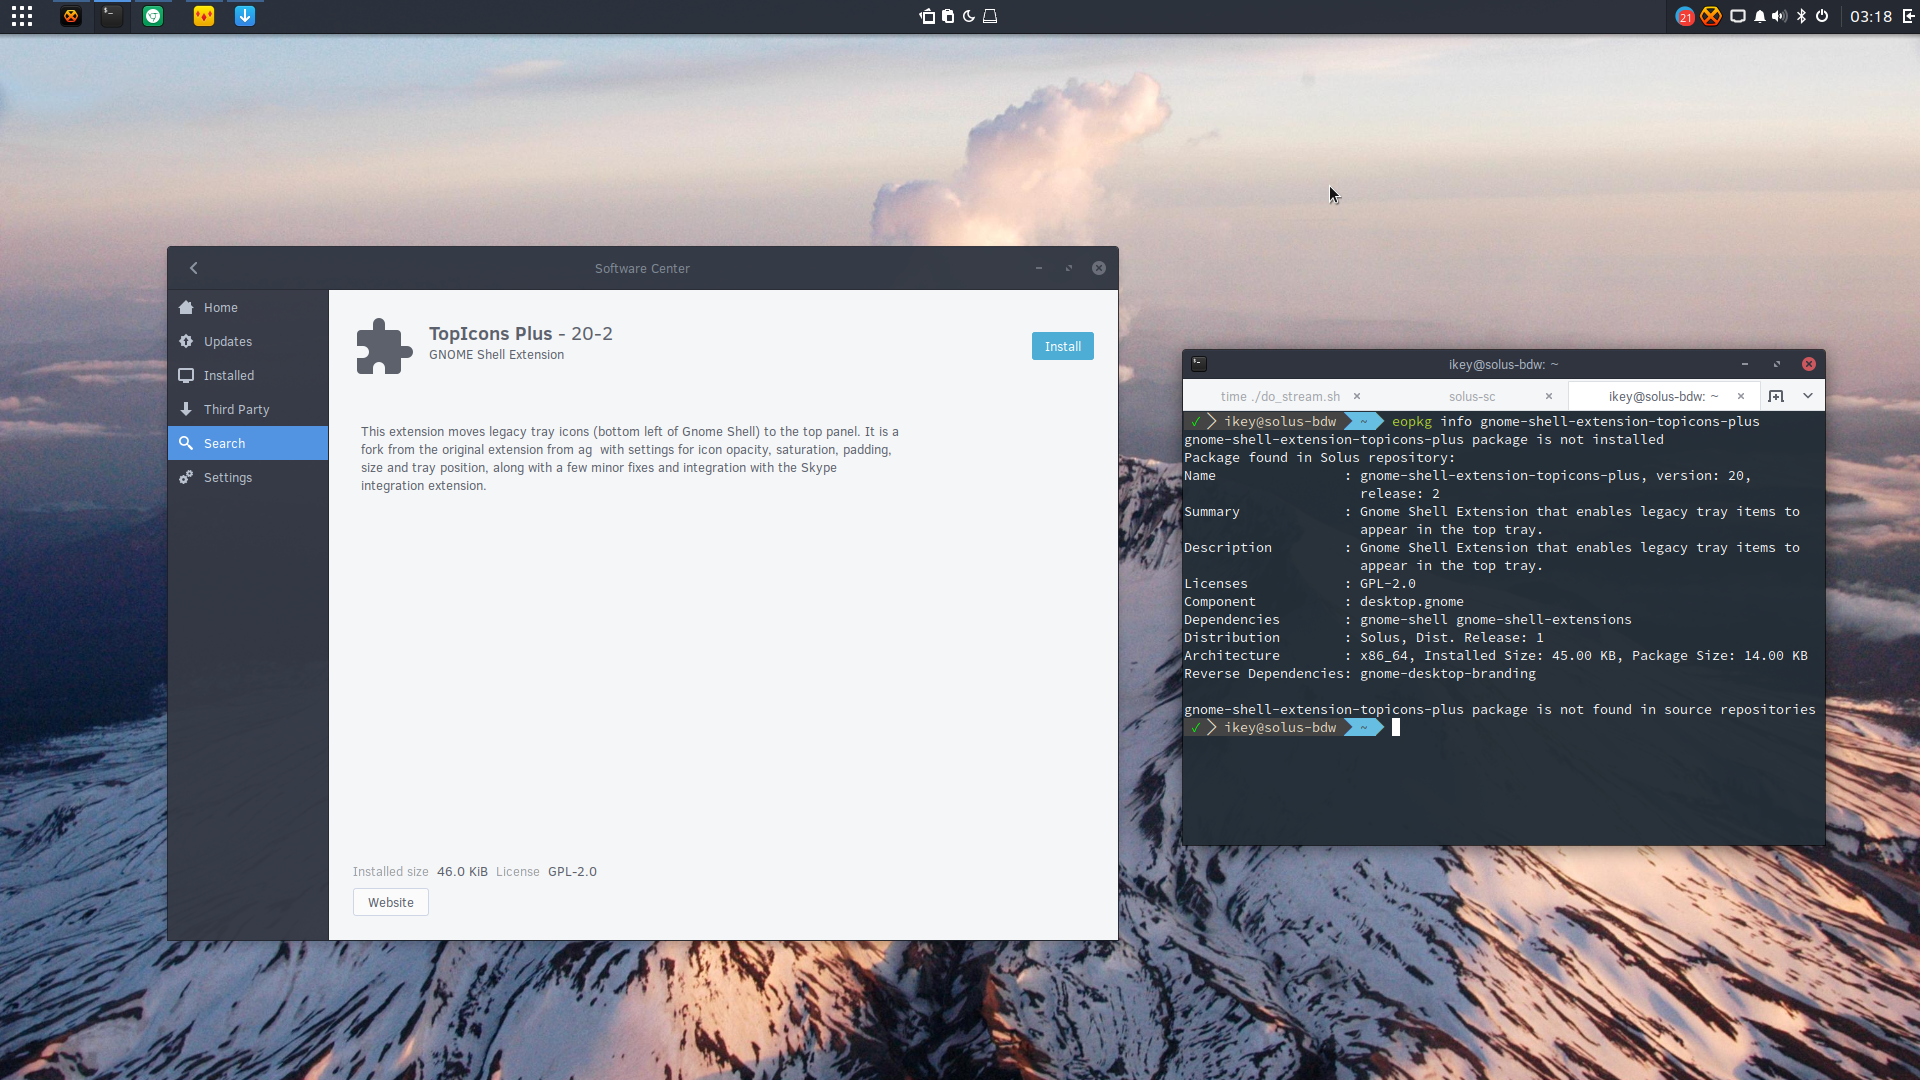Close the solus-sc terminal tab

point(1549,396)
